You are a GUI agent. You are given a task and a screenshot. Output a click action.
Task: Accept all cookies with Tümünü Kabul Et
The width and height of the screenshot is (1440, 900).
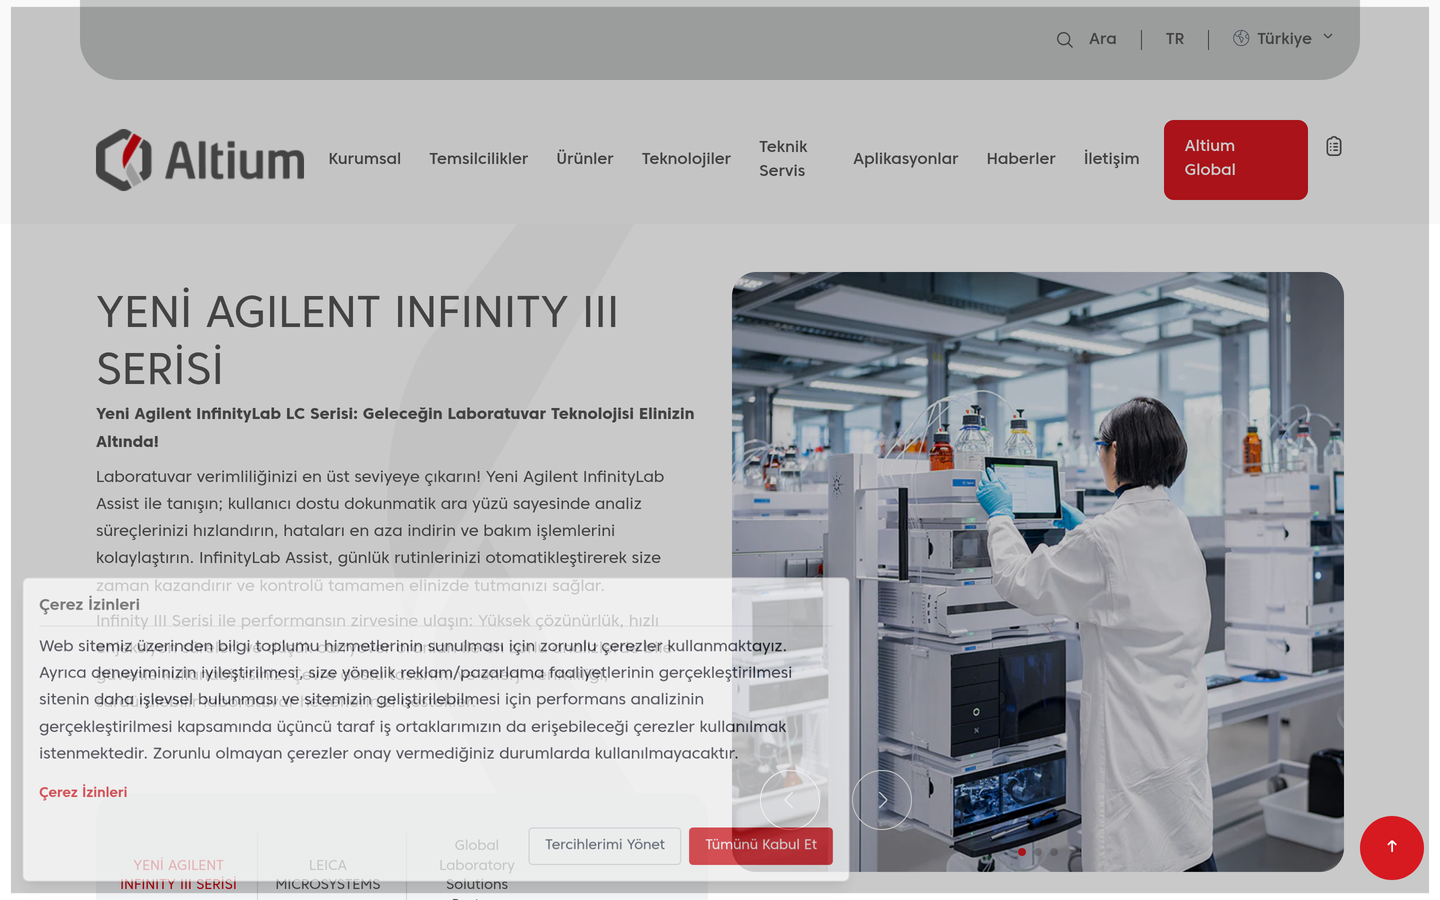click(x=761, y=846)
